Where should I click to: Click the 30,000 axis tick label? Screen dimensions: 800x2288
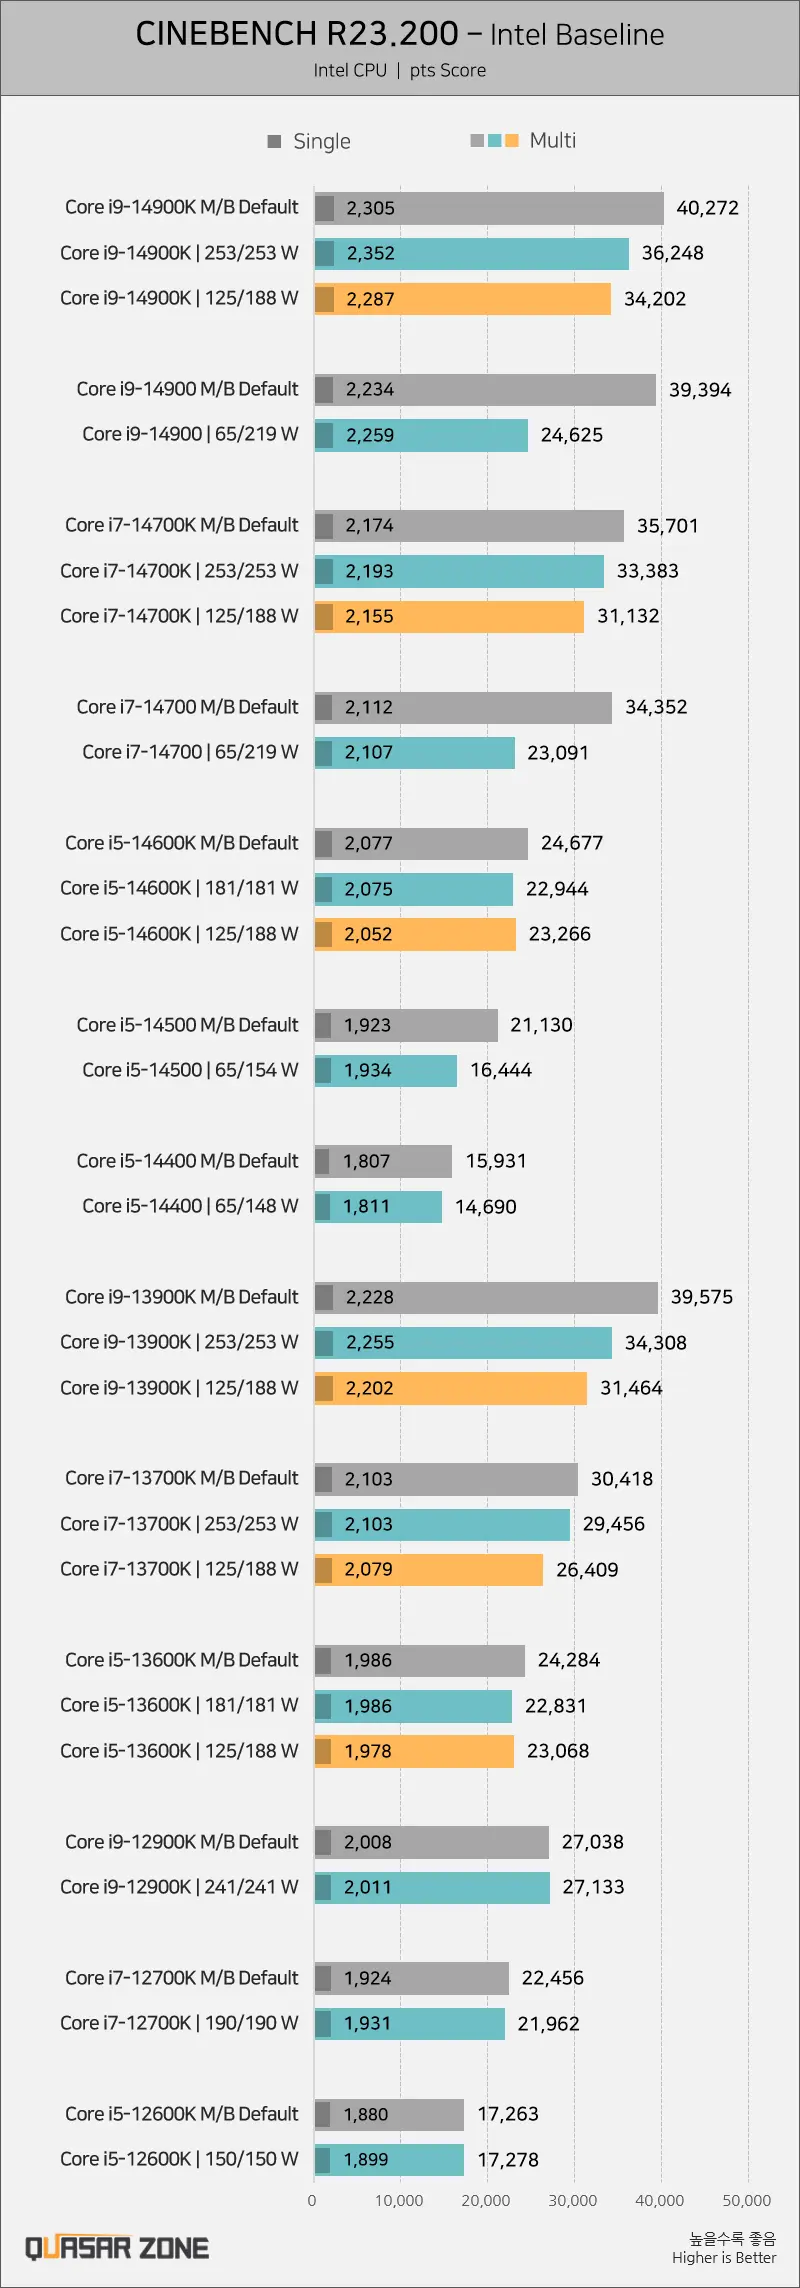(573, 2201)
